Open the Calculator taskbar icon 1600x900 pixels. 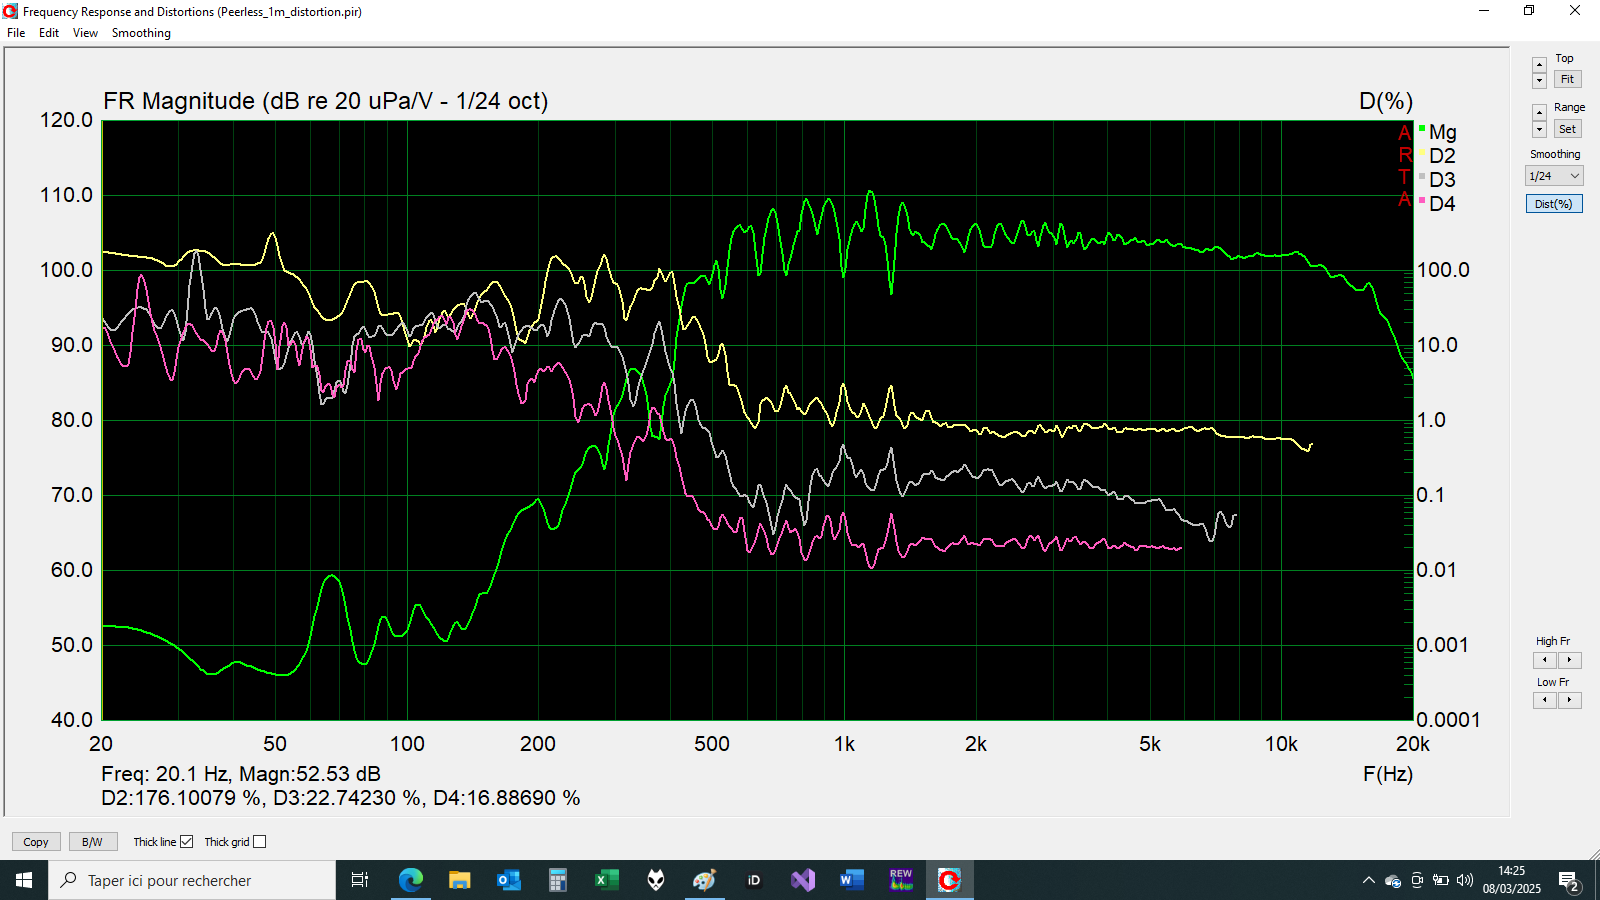pos(557,880)
